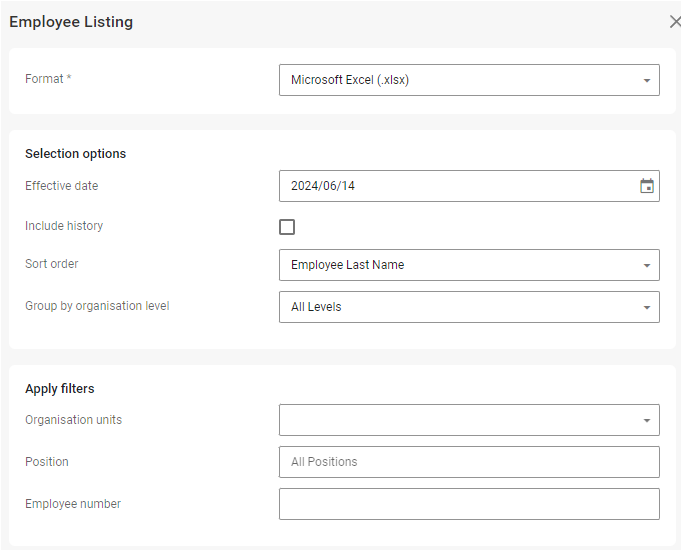
Task: Click the Sort order dropdown arrow
Action: point(646,266)
